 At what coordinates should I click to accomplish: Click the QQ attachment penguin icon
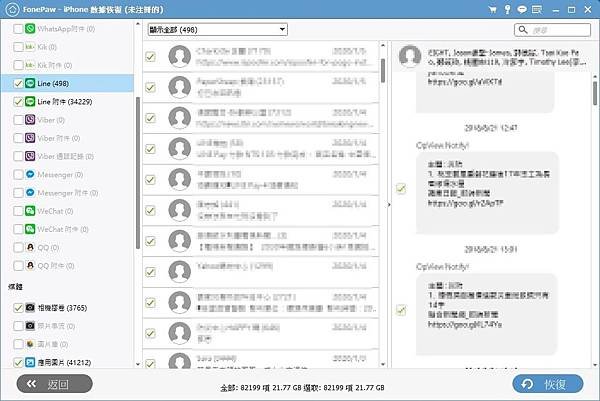pos(30,266)
